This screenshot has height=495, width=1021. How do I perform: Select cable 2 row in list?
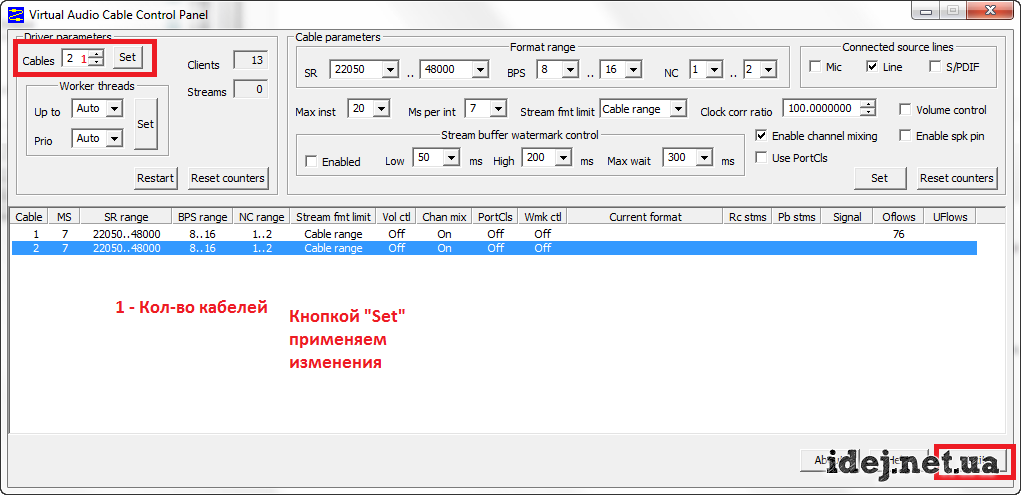point(494,248)
